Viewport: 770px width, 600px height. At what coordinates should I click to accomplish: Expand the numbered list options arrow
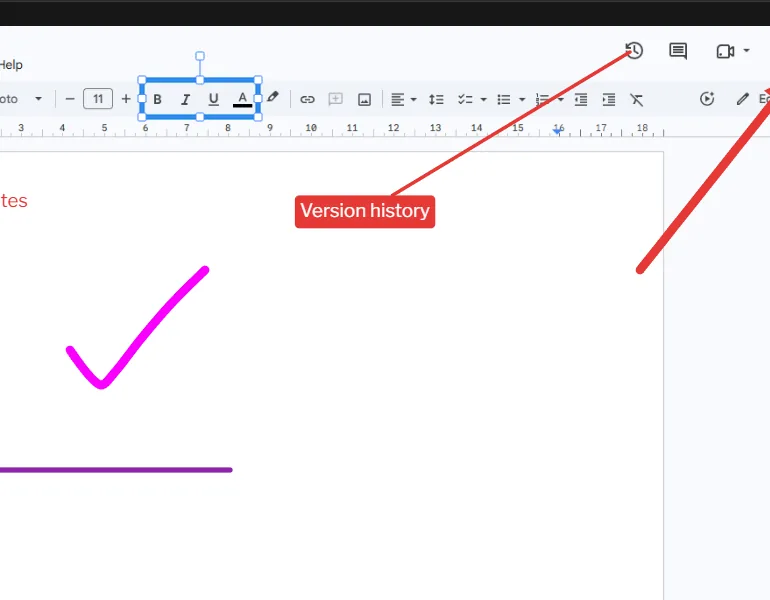click(x=561, y=100)
